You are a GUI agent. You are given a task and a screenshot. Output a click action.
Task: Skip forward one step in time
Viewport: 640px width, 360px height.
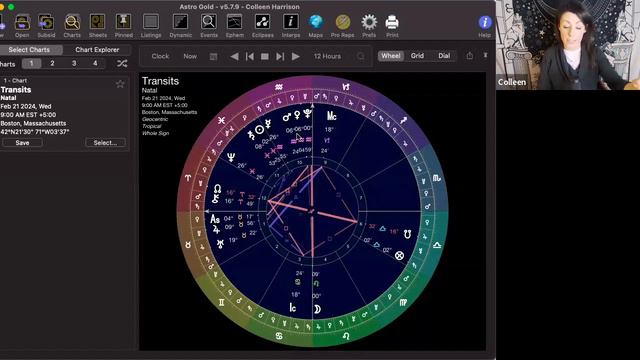(x=280, y=56)
